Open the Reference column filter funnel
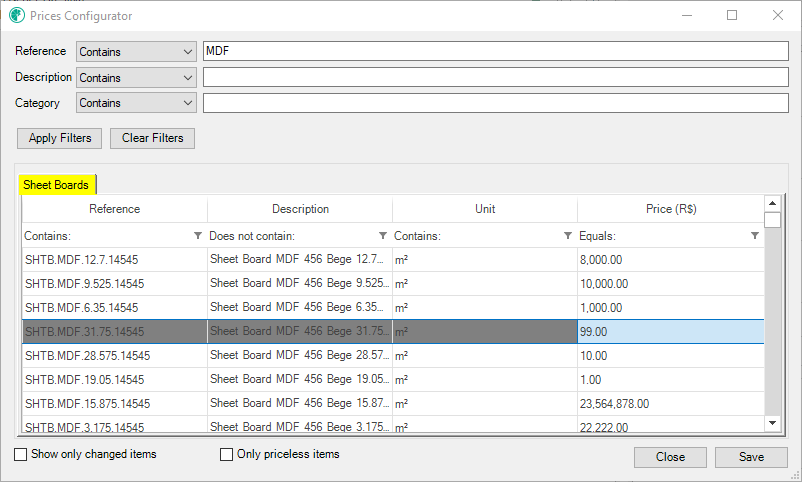The width and height of the screenshot is (802, 482). (x=198, y=236)
